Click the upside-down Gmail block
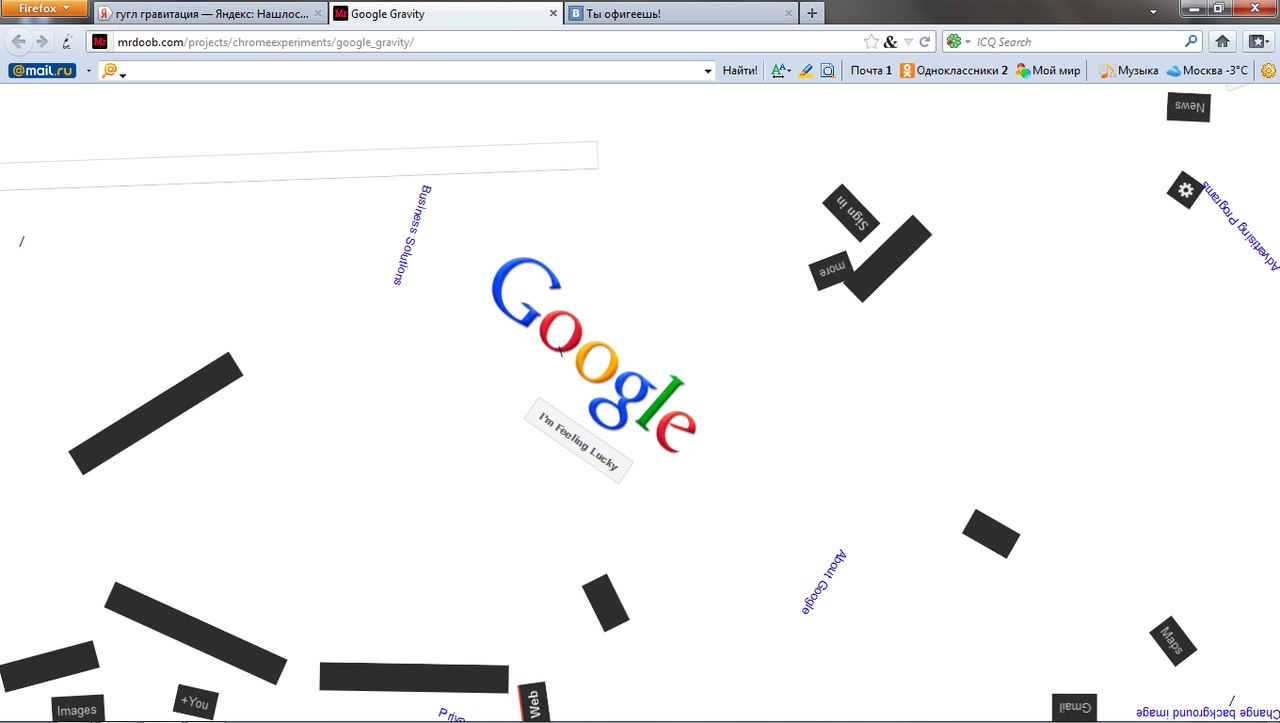 click(1075, 707)
